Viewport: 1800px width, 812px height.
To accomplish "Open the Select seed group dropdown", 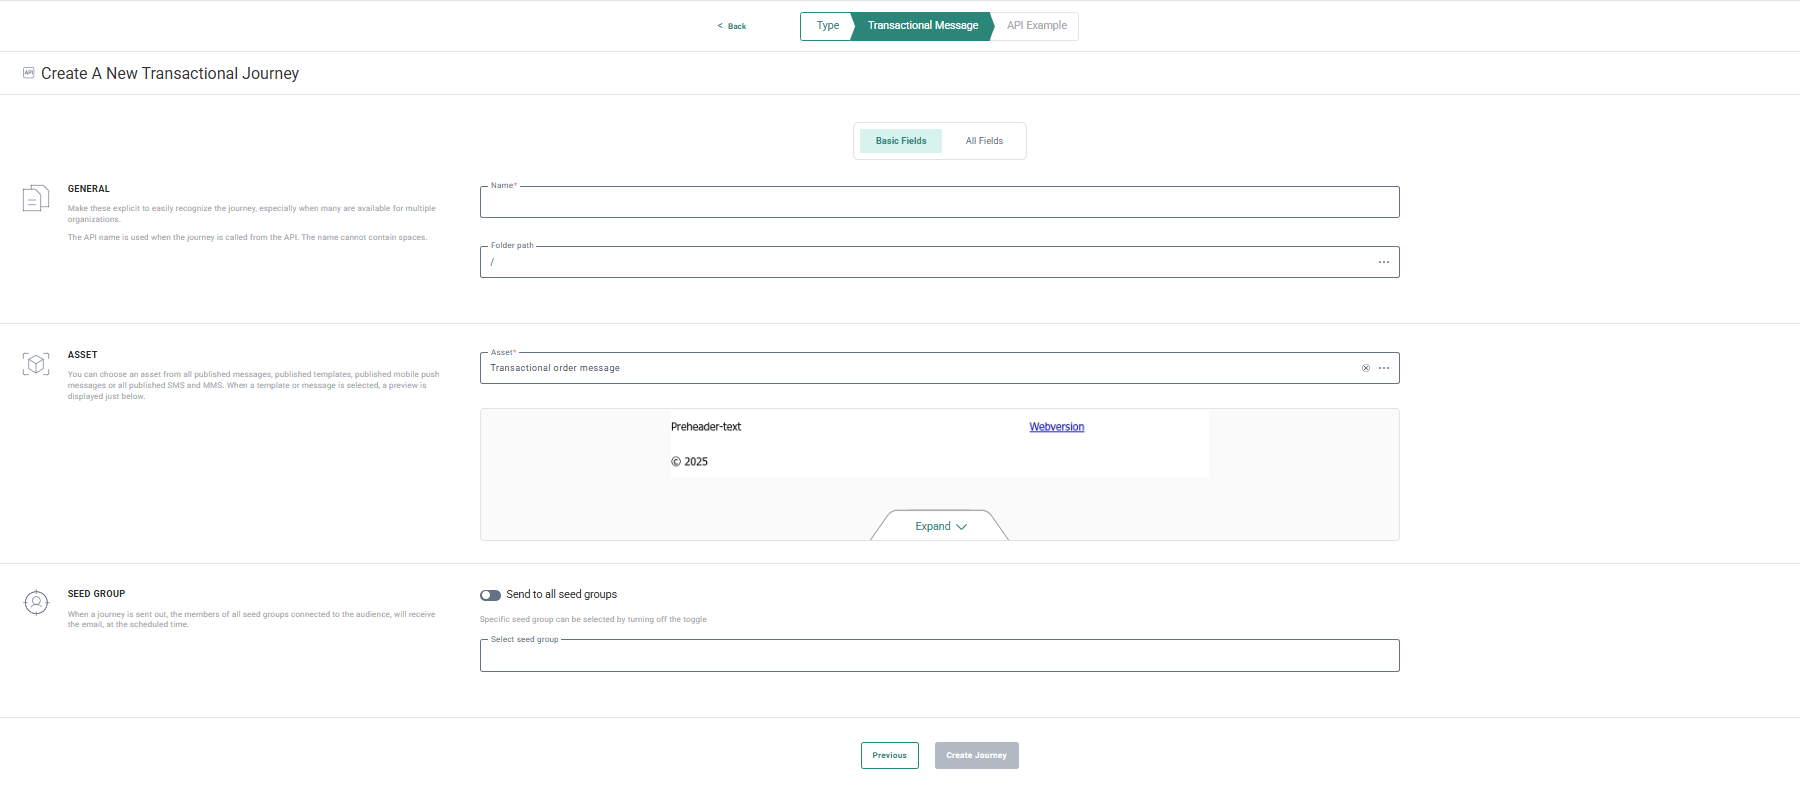I will [939, 656].
